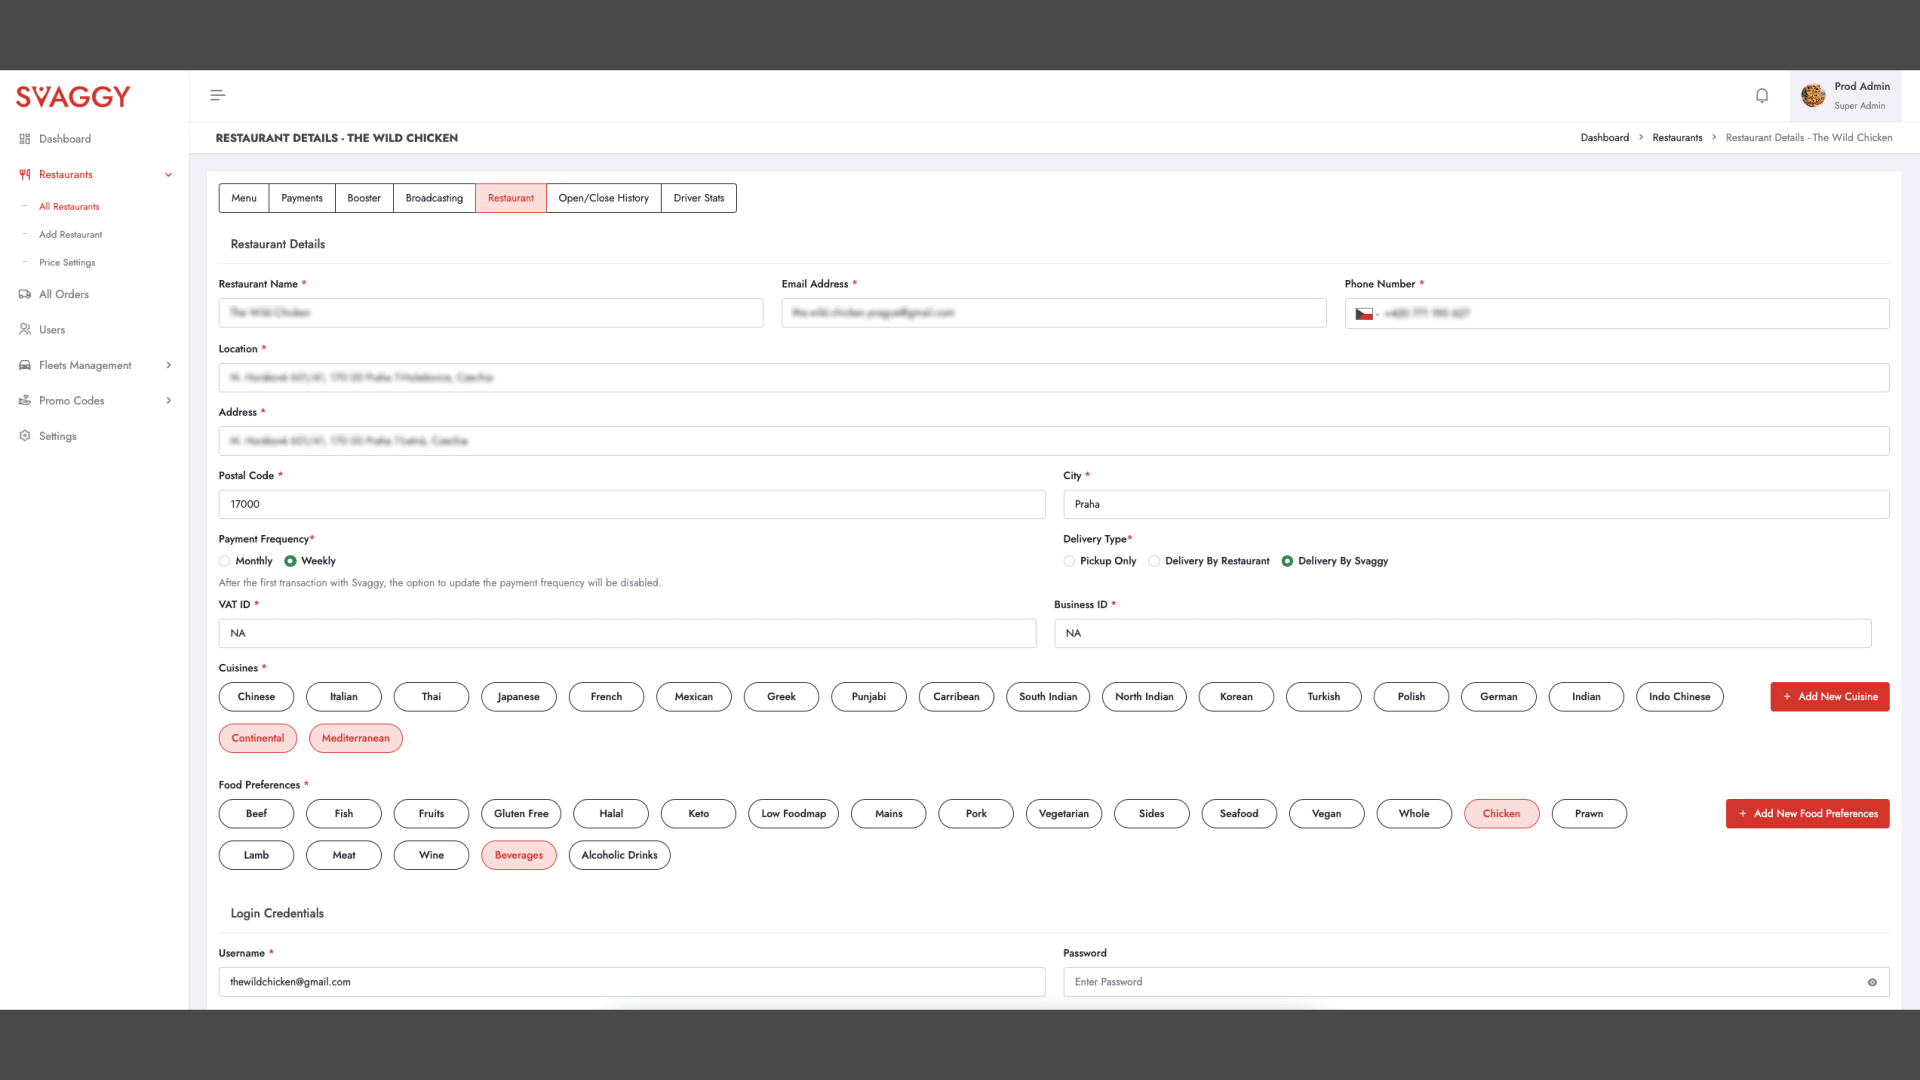Screen dimensions: 1920x1080
Task: Toggle the Italian cuisine chip
Action: (x=344, y=697)
